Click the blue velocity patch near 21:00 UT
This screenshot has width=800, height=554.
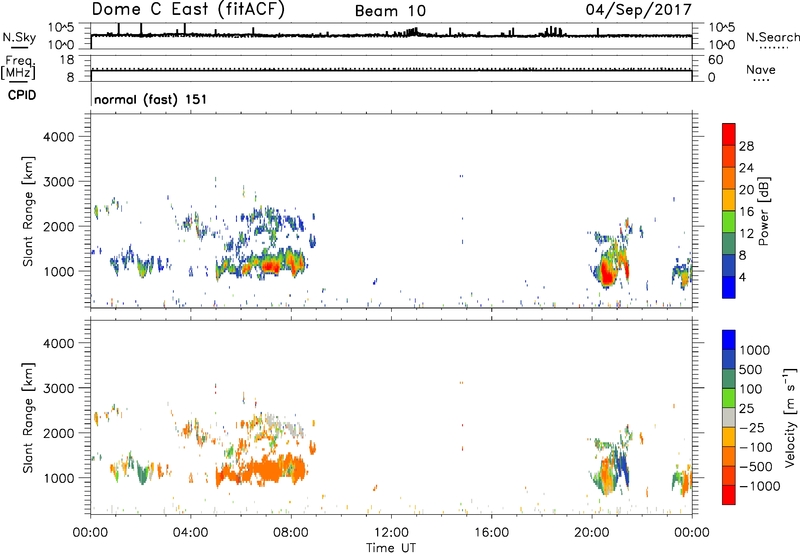point(622,464)
